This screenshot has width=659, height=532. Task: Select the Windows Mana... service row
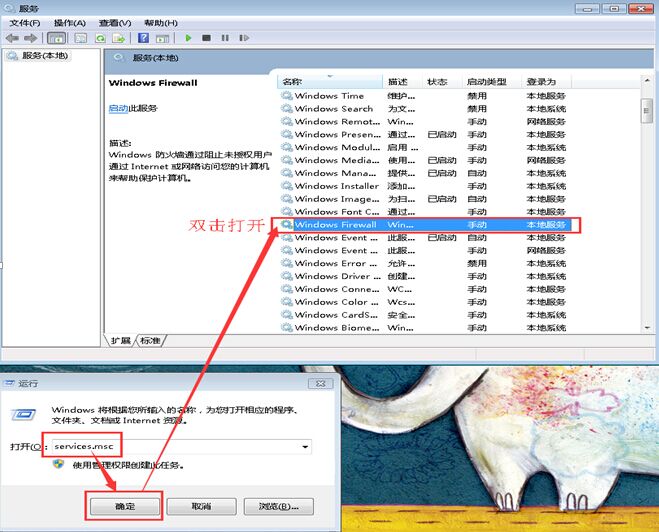point(424,173)
